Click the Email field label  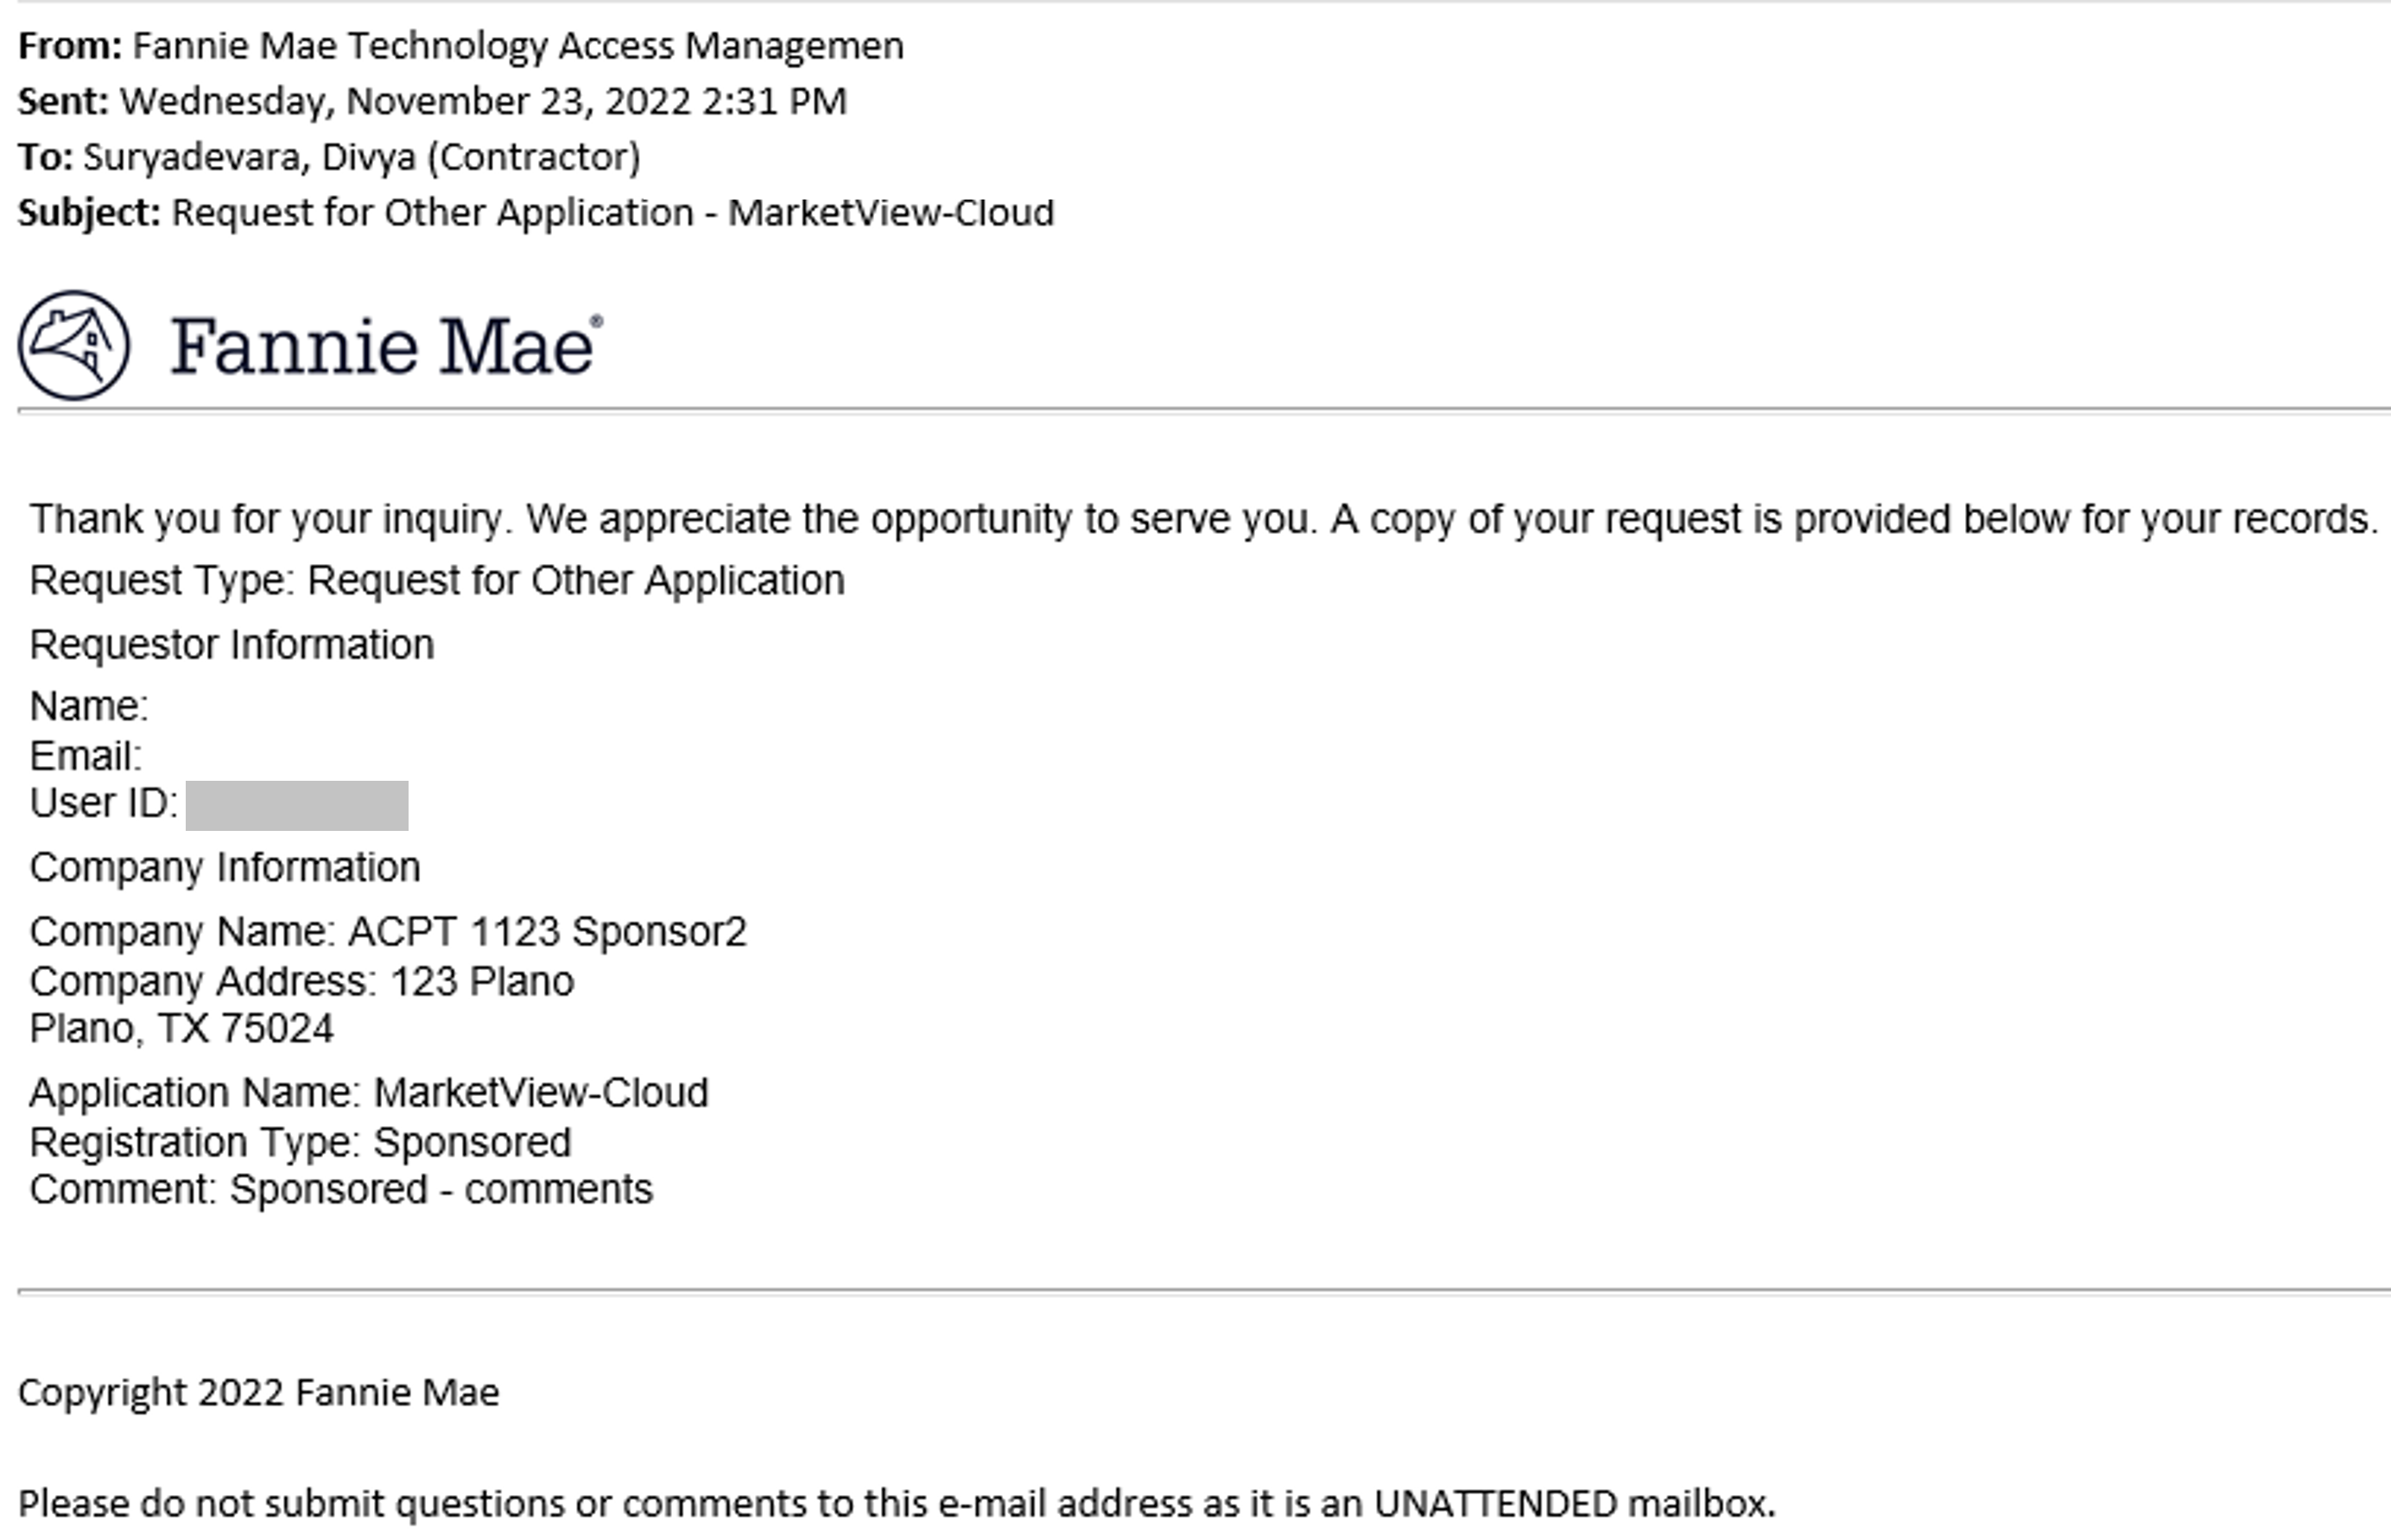click(86, 757)
